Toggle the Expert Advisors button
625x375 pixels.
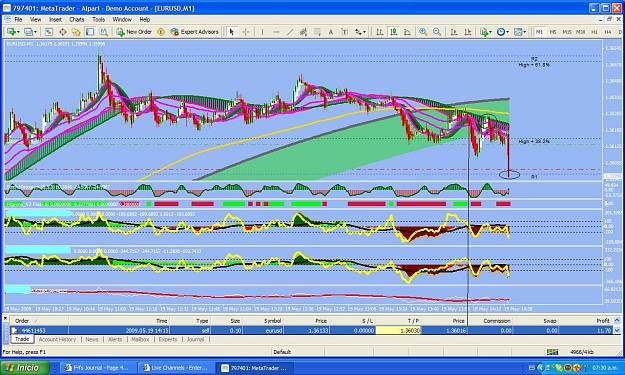[195, 32]
